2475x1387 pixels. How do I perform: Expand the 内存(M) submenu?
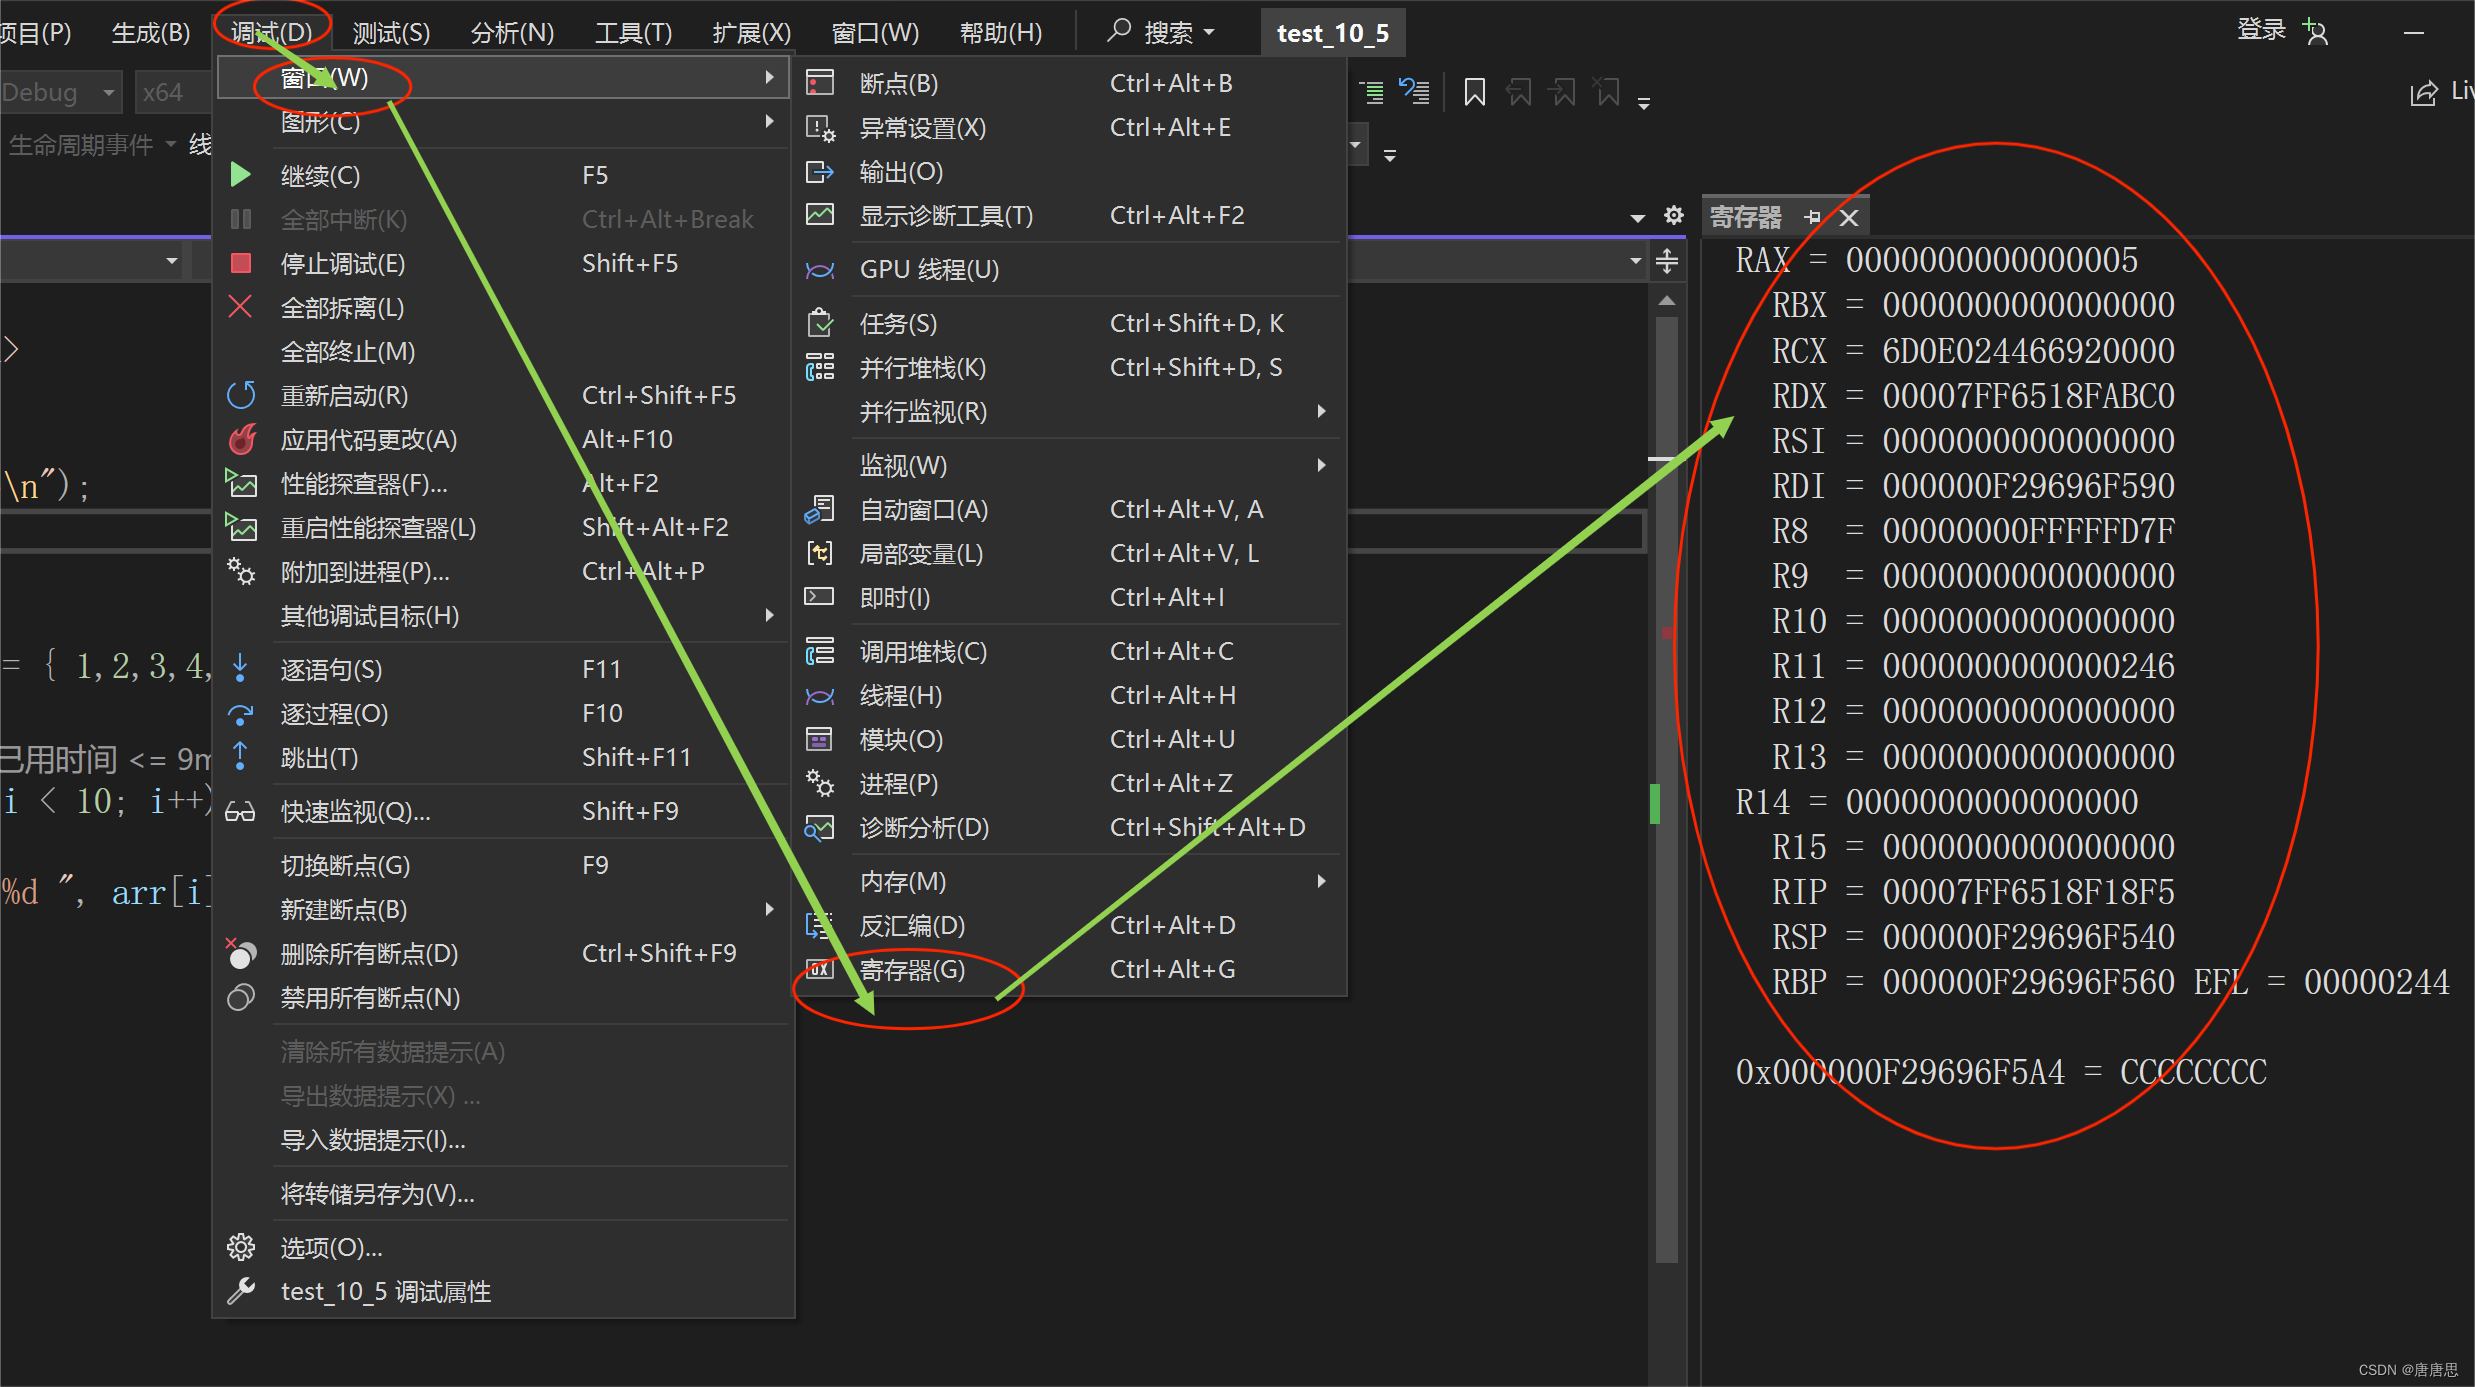click(1071, 881)
